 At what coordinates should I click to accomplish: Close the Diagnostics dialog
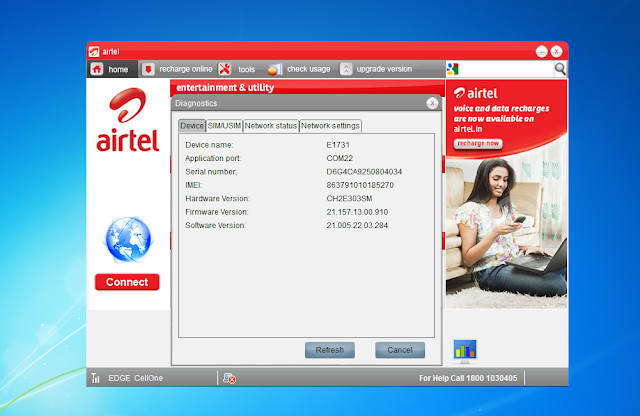(432, 103)
